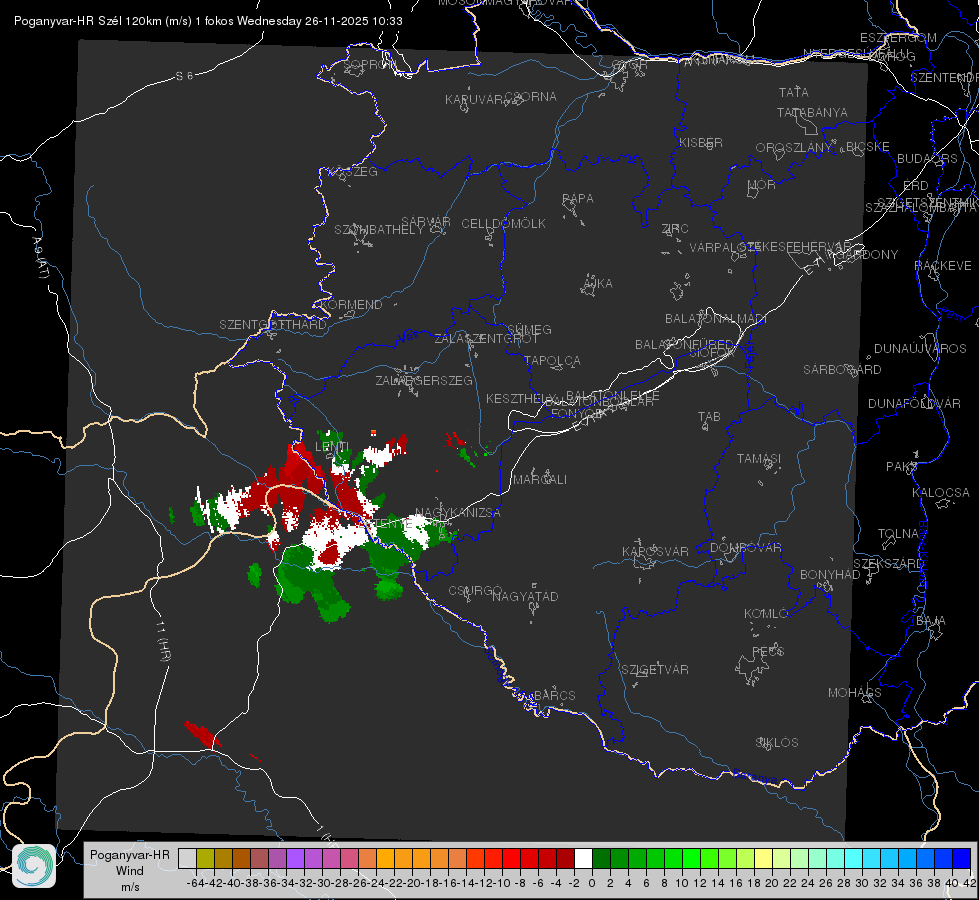Click the RACKEVE town label
Image resolution: width=979 pixels, height=900 pixels.
click(943, 266)
